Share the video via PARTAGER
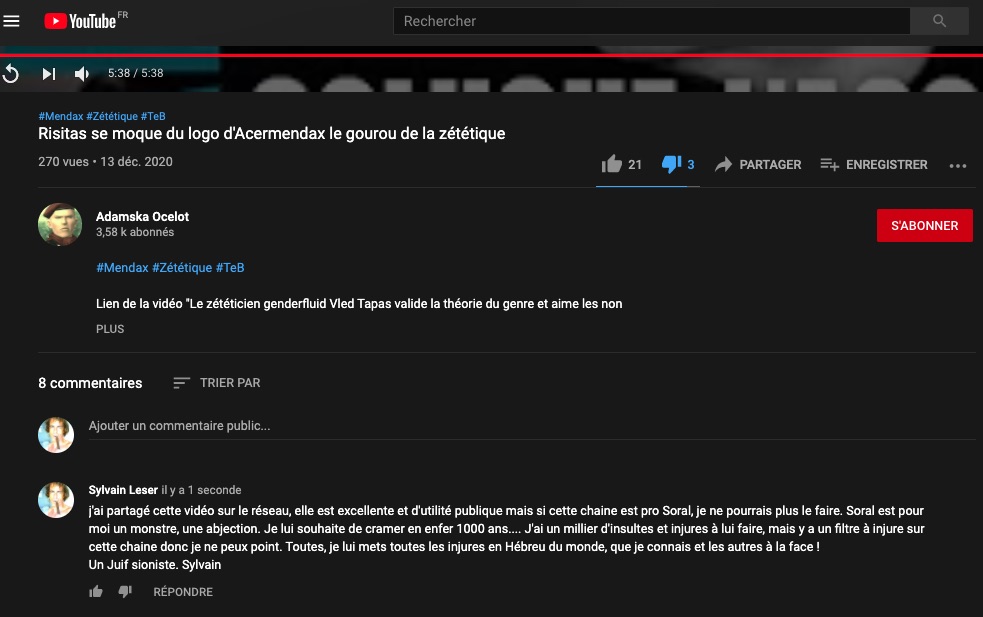Image resolution: width=983 pixels, height=617 pixels. pyautogui.click(x=758, y=164)
